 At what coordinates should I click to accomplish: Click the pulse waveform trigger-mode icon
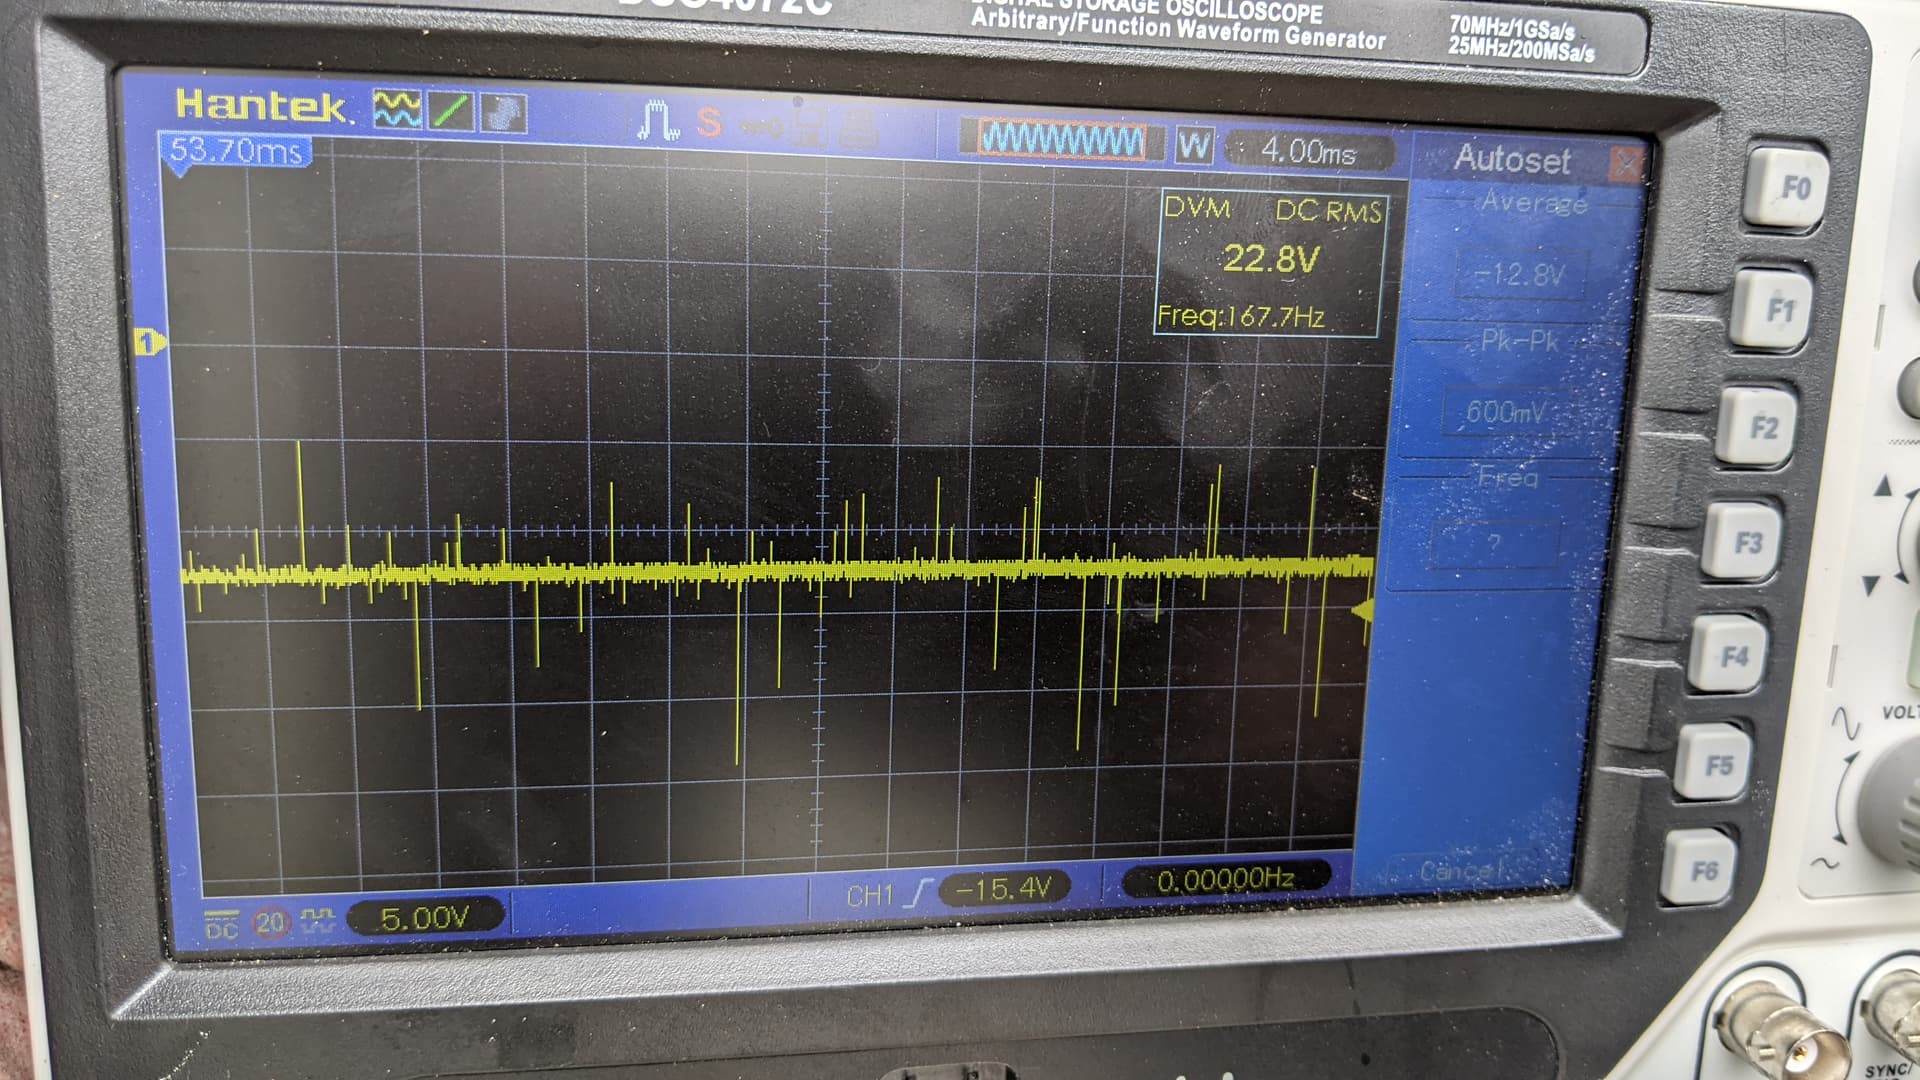point(657,121)
